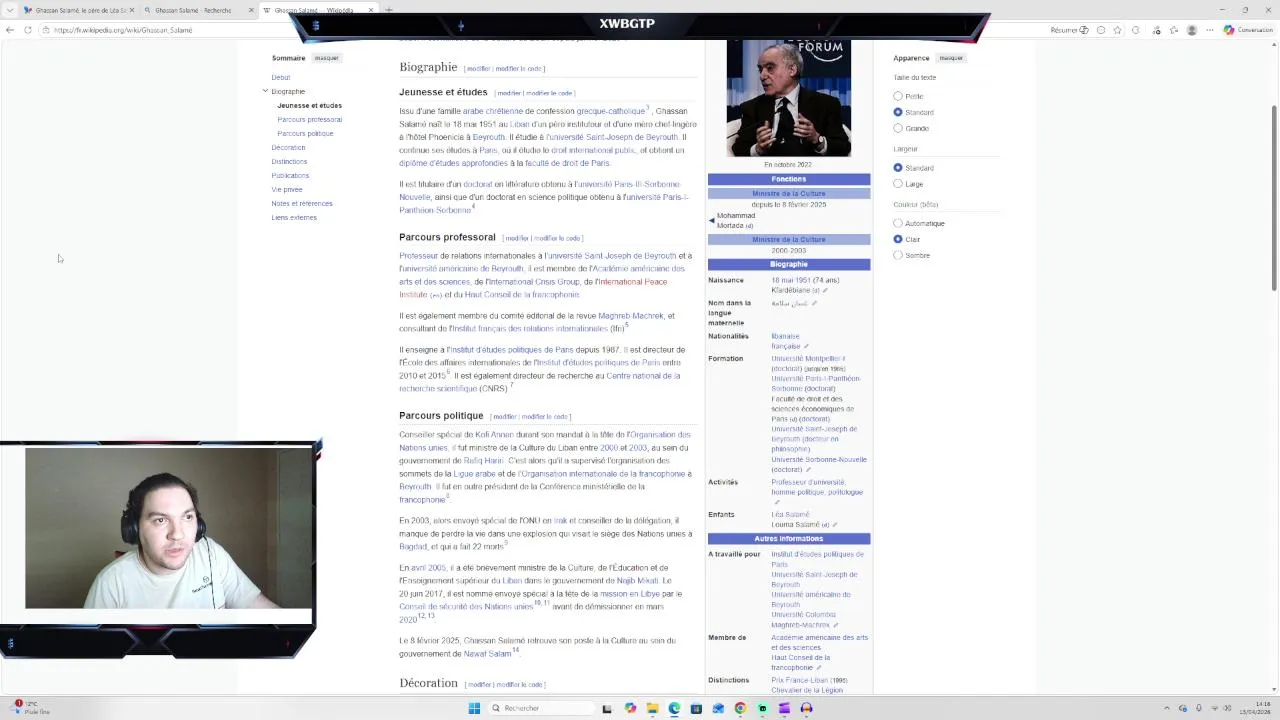The width and height of the screenshot is (1280, 720).
Task: Edit Naissance data via pencil icon
Action: (x=825, y=290)
